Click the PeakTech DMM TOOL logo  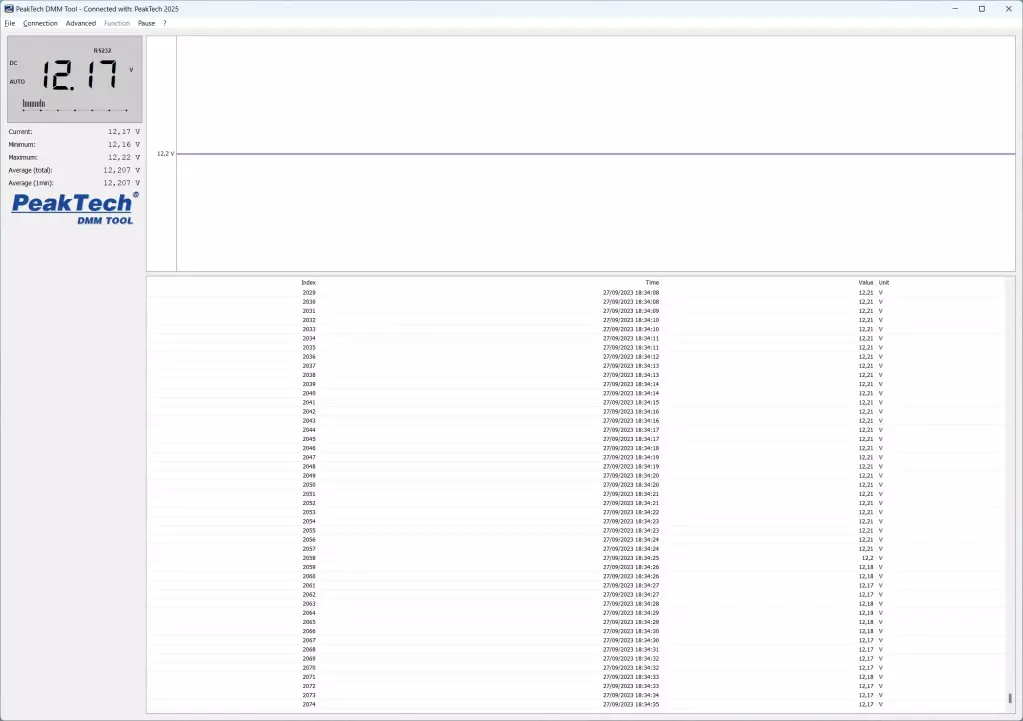click(74, 208)
